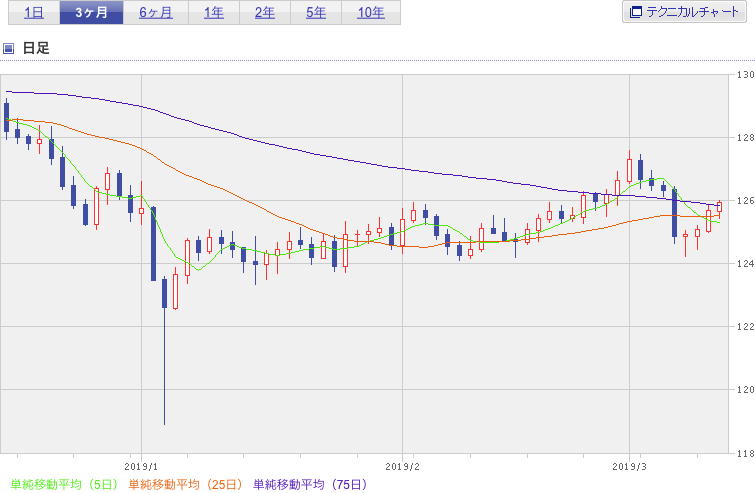Viewport: 755px width, 493px height.
Task: Open the 10年 chart period tab
Action: (371, 13)
